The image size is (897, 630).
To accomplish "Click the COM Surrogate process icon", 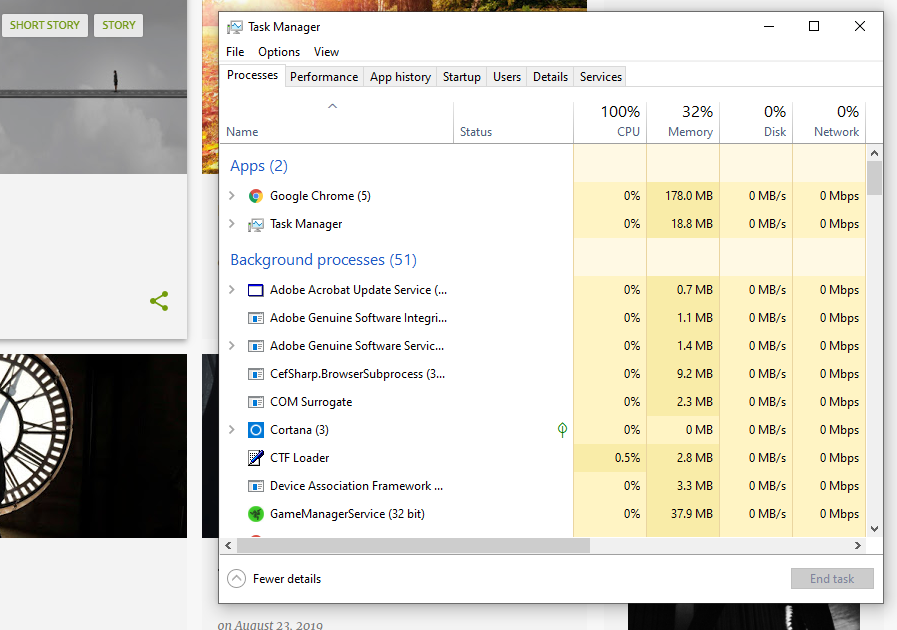I will pyautogui.click(x=256, y=402).
